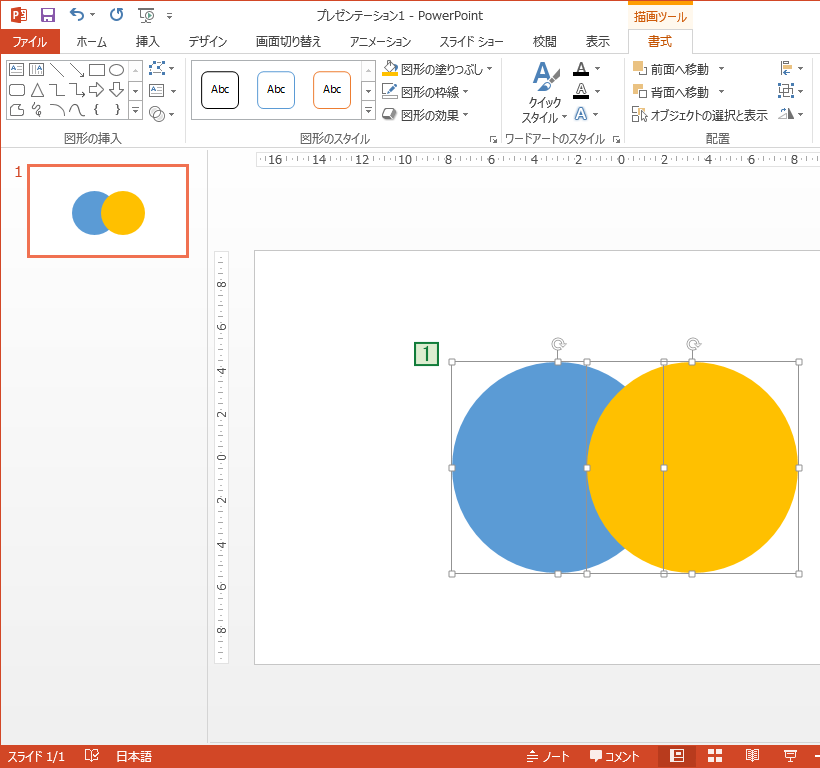Toggle the Comments (コメント) pane

[615, 755]
